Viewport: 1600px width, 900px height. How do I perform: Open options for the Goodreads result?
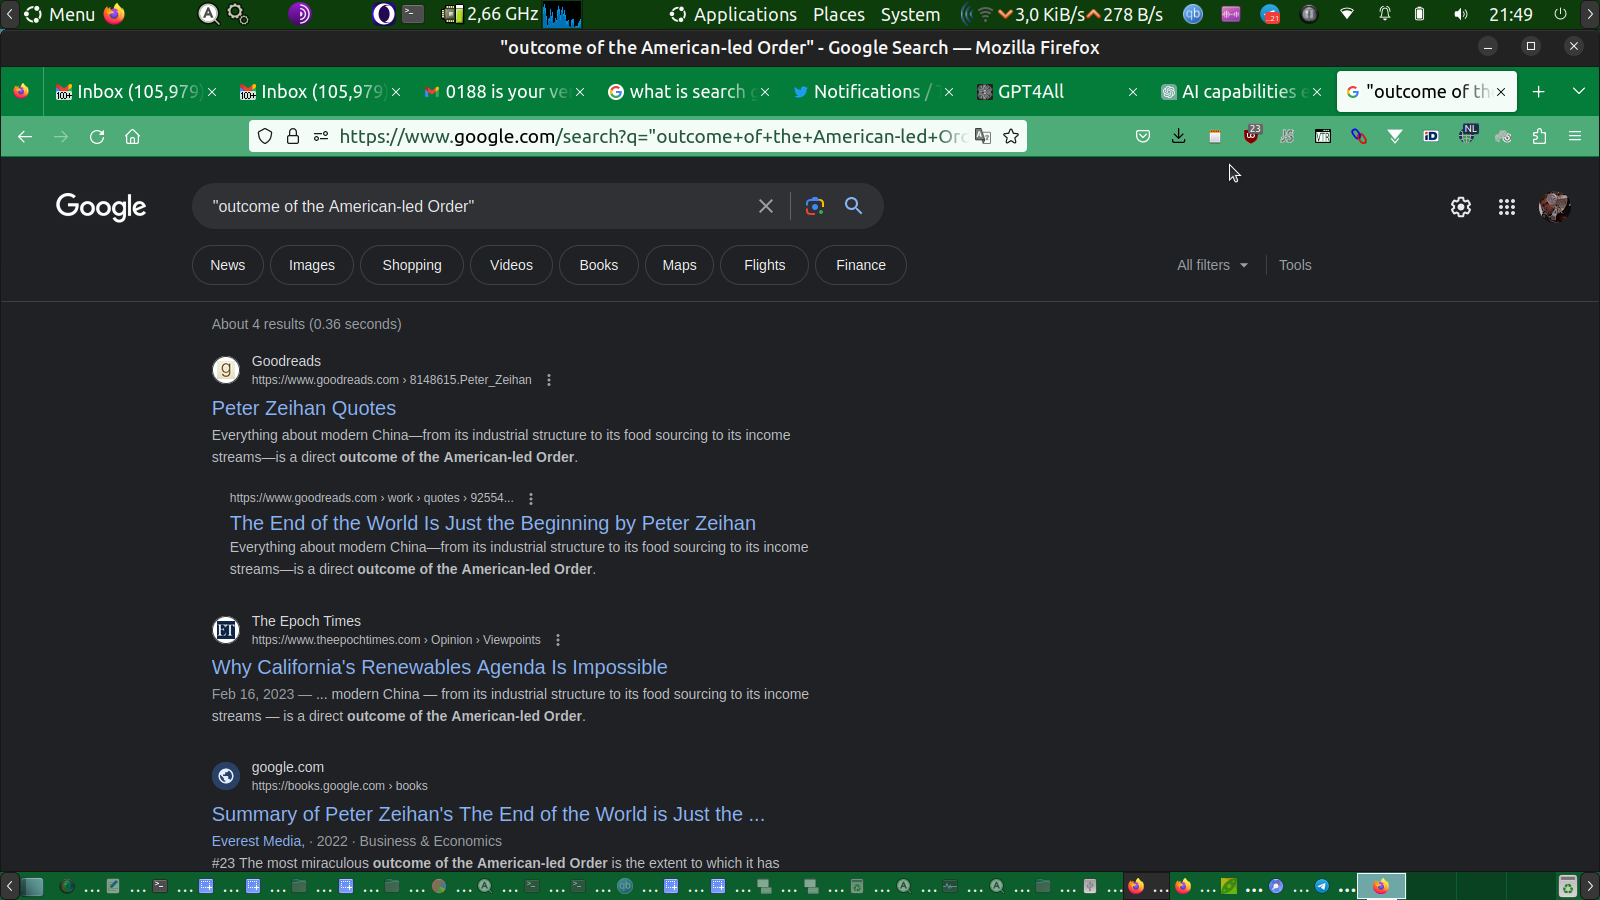tap(549, 380)
